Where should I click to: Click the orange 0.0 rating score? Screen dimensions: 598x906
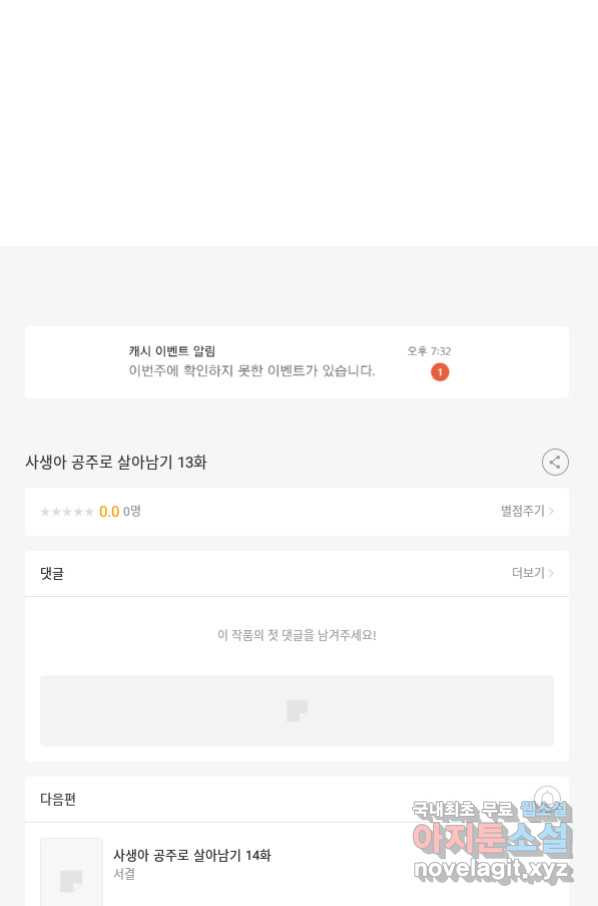point(109,511)
